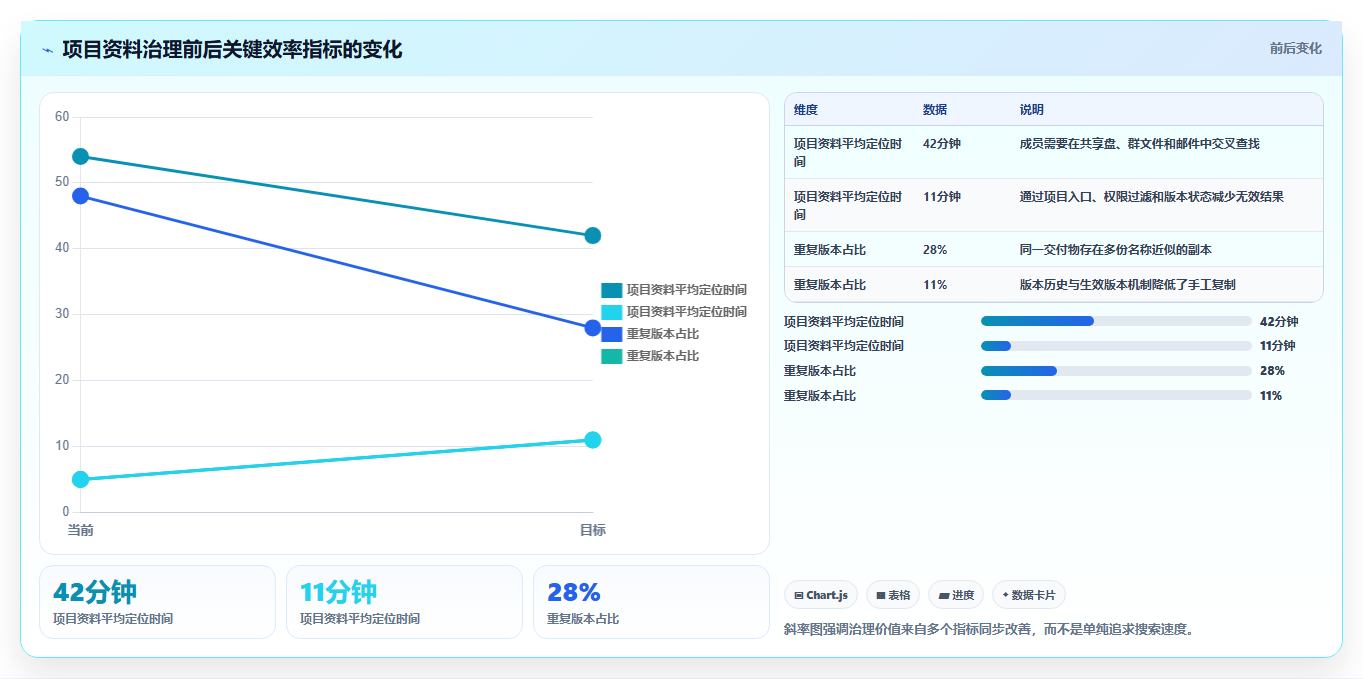
Task: Click the blue data point at 目标
Action: 592,328
